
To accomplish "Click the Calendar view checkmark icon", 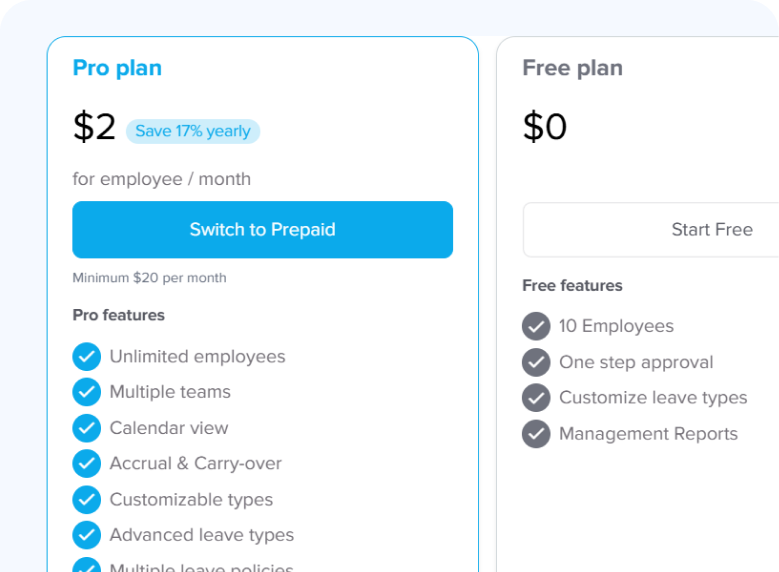I will point(87,428).
